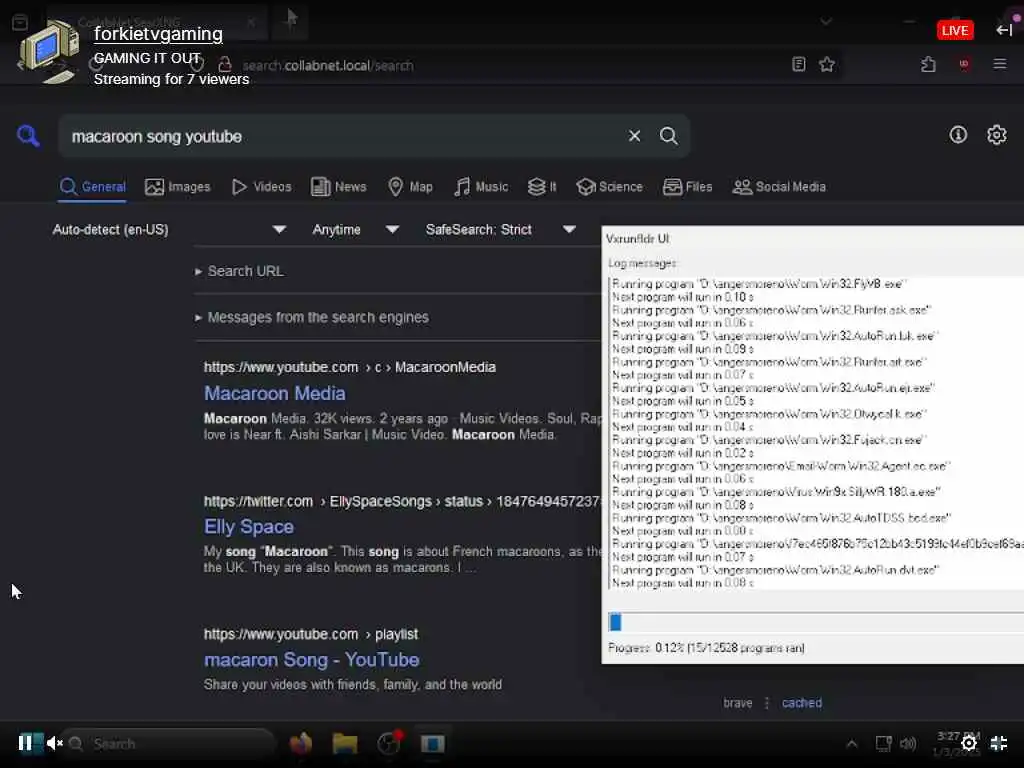
Task: Click the volume icon in the system tray
Action: 908,743
